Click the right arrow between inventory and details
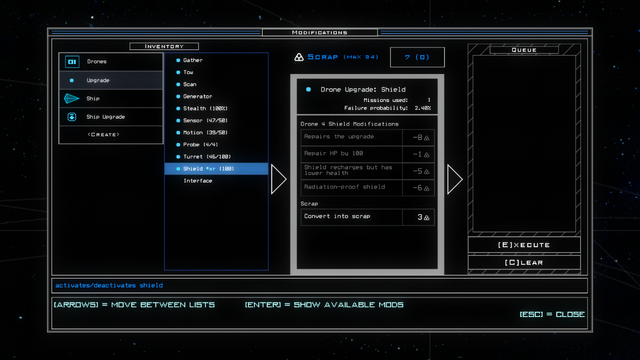The height and width of the screenshot is (360, 640). (279, 179)
